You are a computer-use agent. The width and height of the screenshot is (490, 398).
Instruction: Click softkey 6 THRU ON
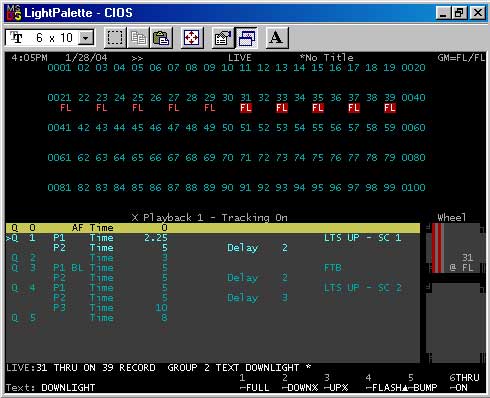pyautogui.click(x=464, y=383)
